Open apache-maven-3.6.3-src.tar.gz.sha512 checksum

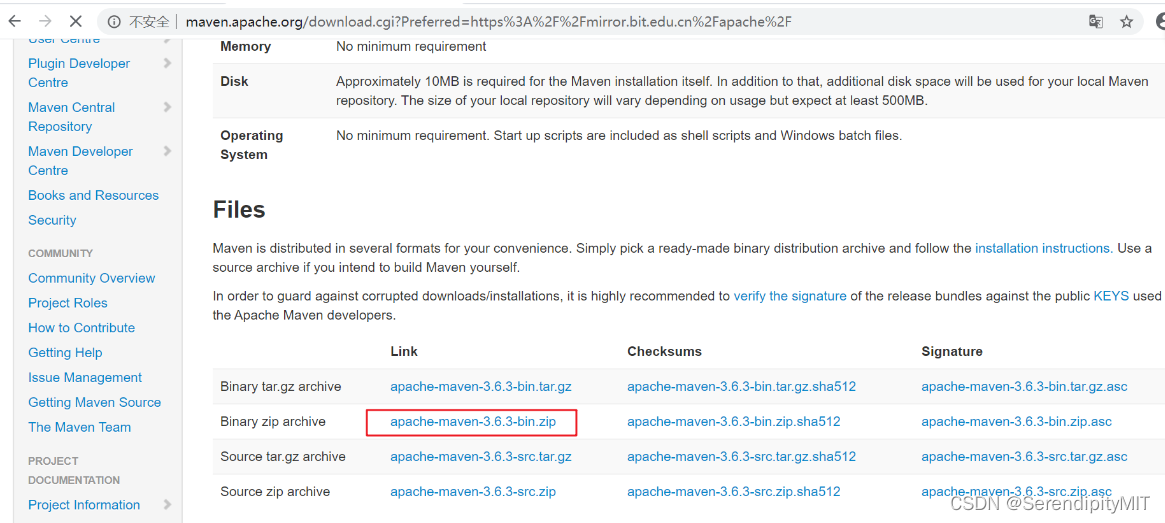pyautogui.click(x=741, y=457)
